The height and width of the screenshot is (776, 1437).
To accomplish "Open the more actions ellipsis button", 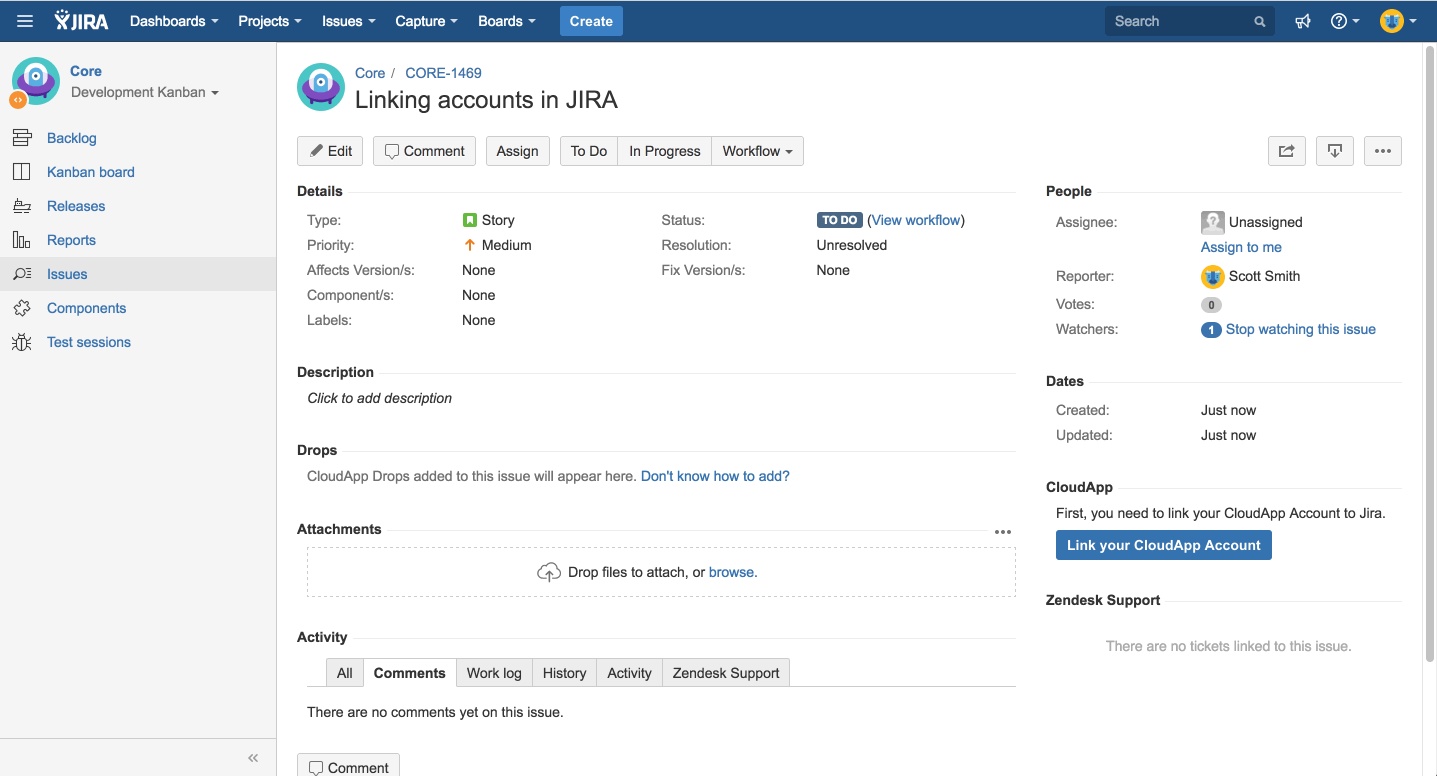I will [x=1383, y=151].
